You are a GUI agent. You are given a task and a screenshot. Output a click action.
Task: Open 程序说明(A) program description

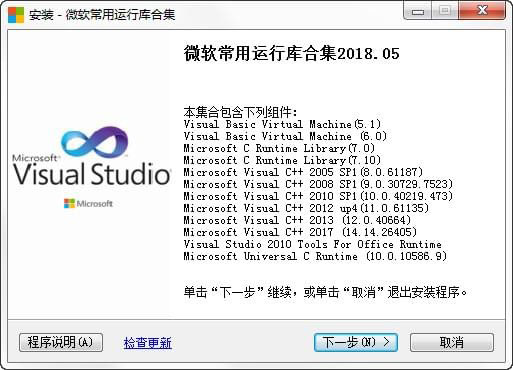tap(61, 342)
